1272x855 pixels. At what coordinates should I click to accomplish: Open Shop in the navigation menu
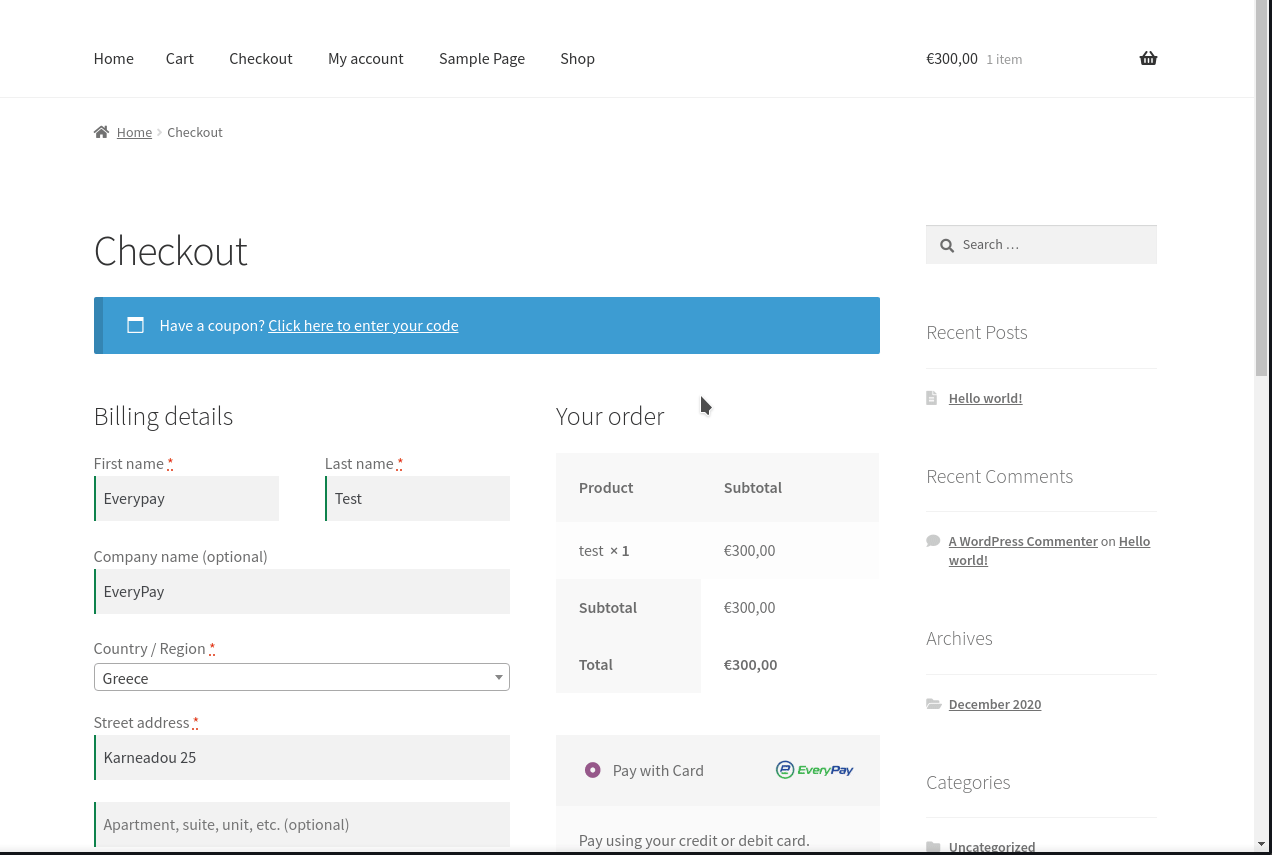[x=578, y=58]
